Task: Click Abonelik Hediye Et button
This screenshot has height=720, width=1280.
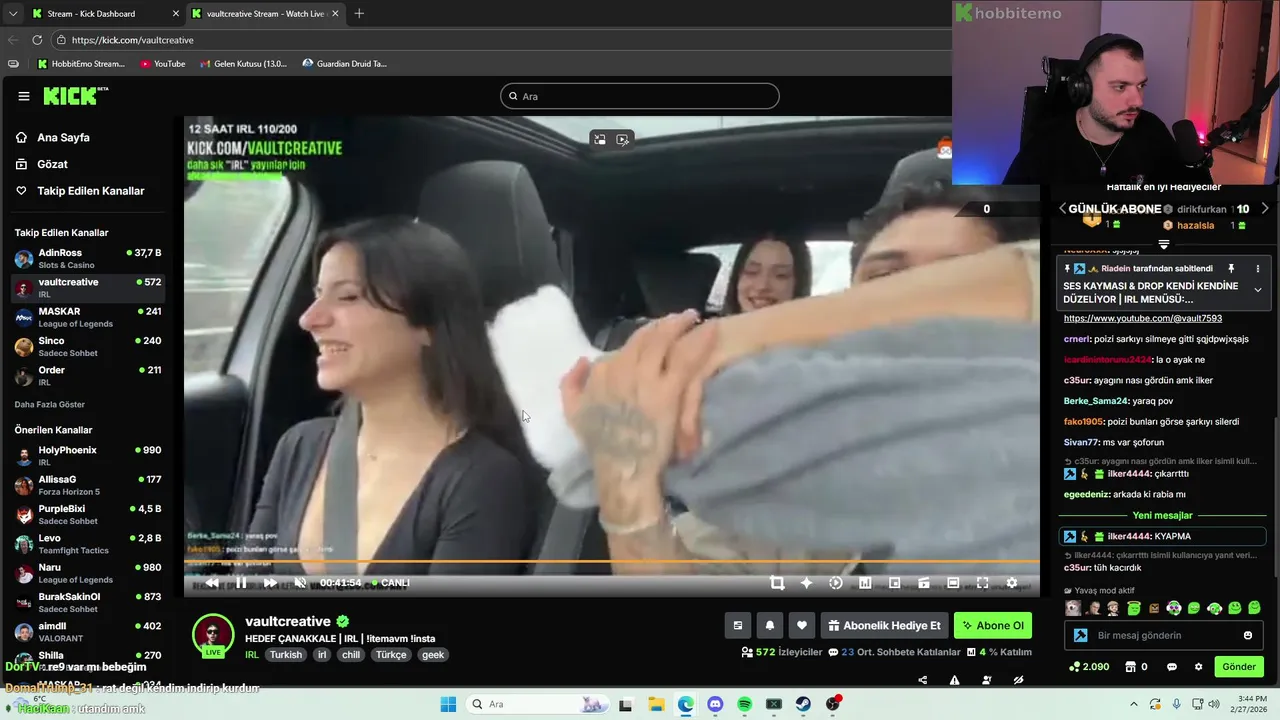Action: tap(884, 626)
